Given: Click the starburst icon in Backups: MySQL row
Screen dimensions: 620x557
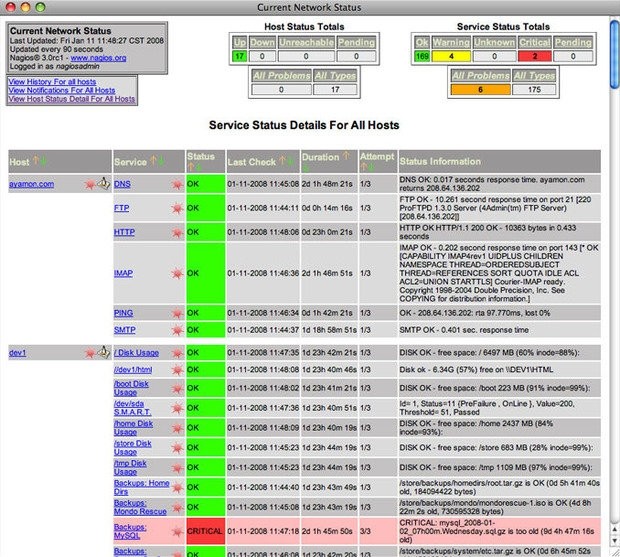Looking at the screenshot, I should (178, 530).
